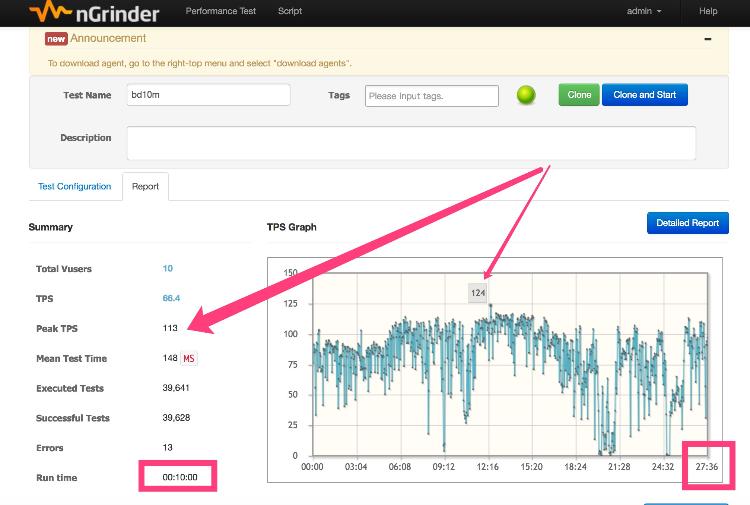The image size is (750, 505).
Task: Click the 124 tooltip on TPS graph
Action: tap(478, 293)
